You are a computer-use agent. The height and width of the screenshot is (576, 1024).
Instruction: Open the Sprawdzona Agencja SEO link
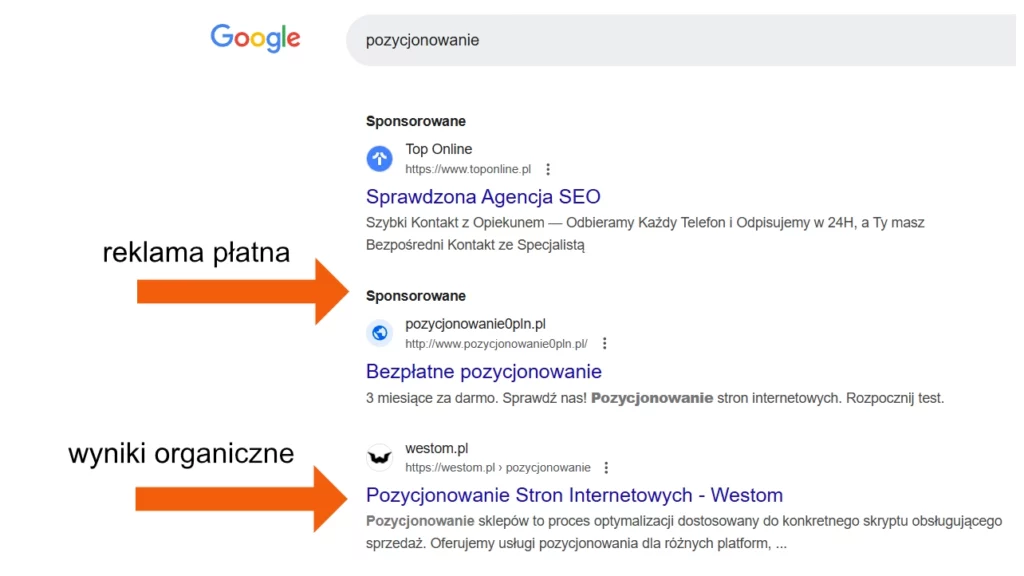tap(483, 196)
